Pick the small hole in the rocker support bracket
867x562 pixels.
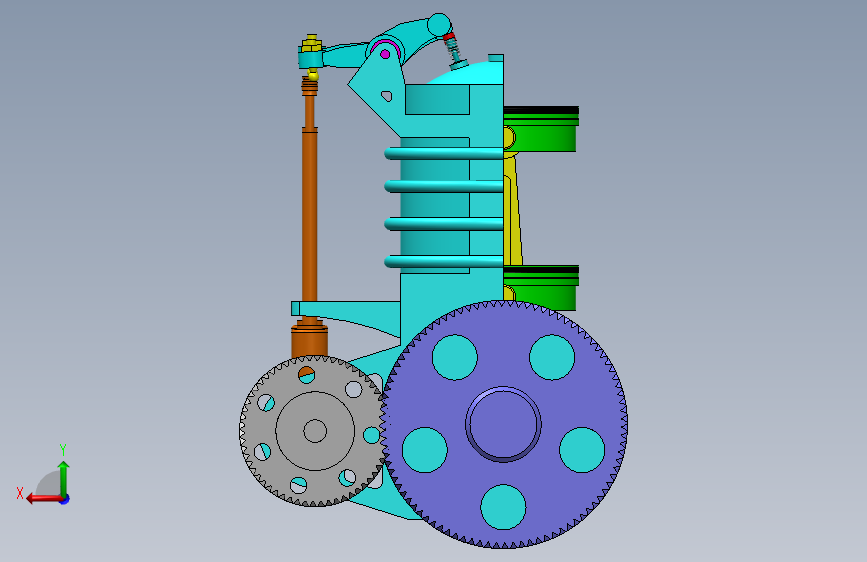point(387,96)
